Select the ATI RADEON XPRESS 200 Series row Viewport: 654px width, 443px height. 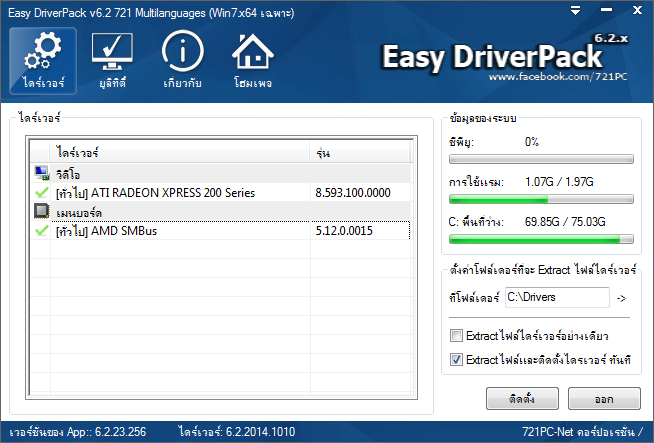pyautogui.click(x=221, y=192)
